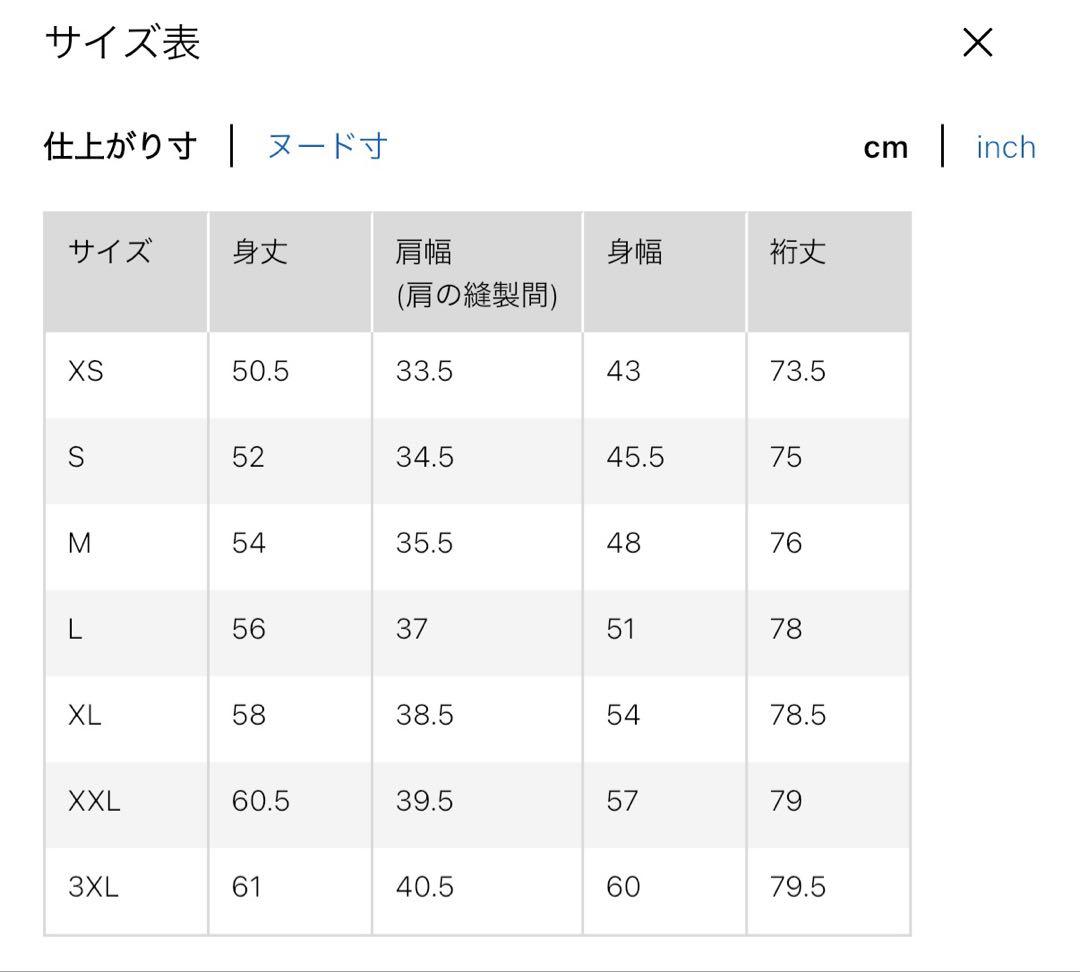This screenshot has height=972, width=1080.
Task: Click the 身丈 column header
Action: pyautogui.click(x=260, y=251)
